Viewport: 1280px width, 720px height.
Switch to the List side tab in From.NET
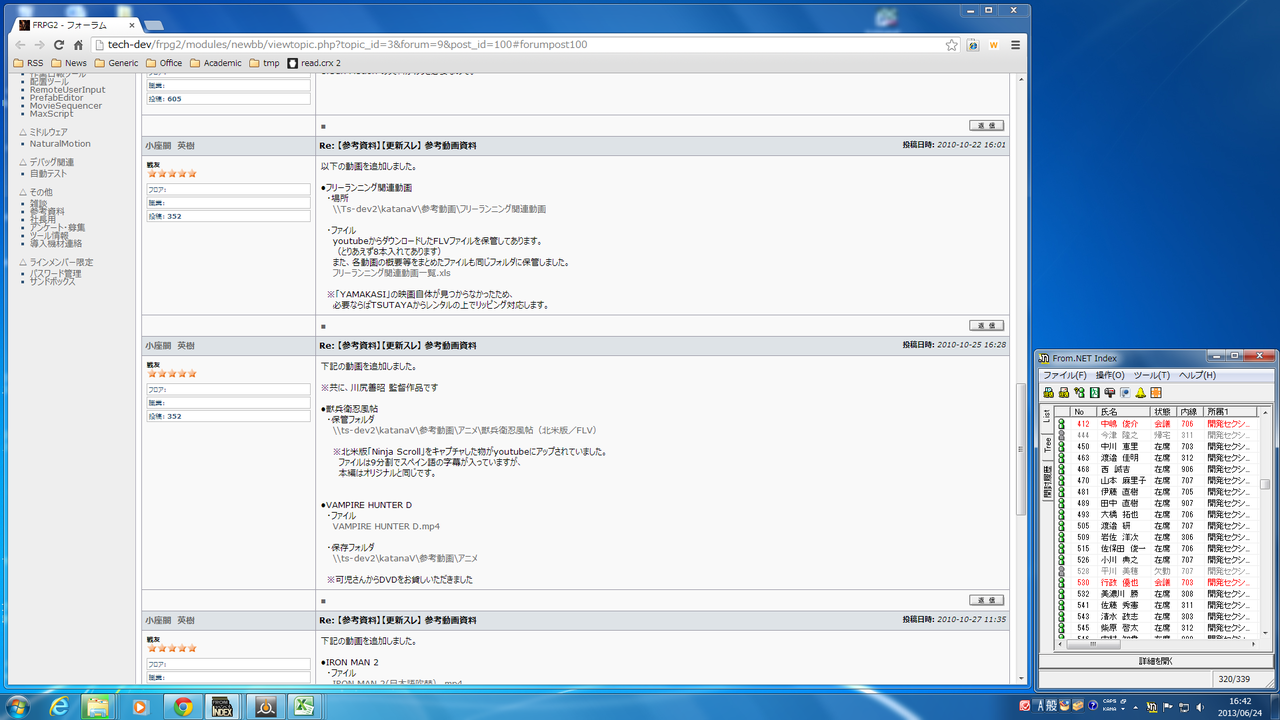point(1047,416)
